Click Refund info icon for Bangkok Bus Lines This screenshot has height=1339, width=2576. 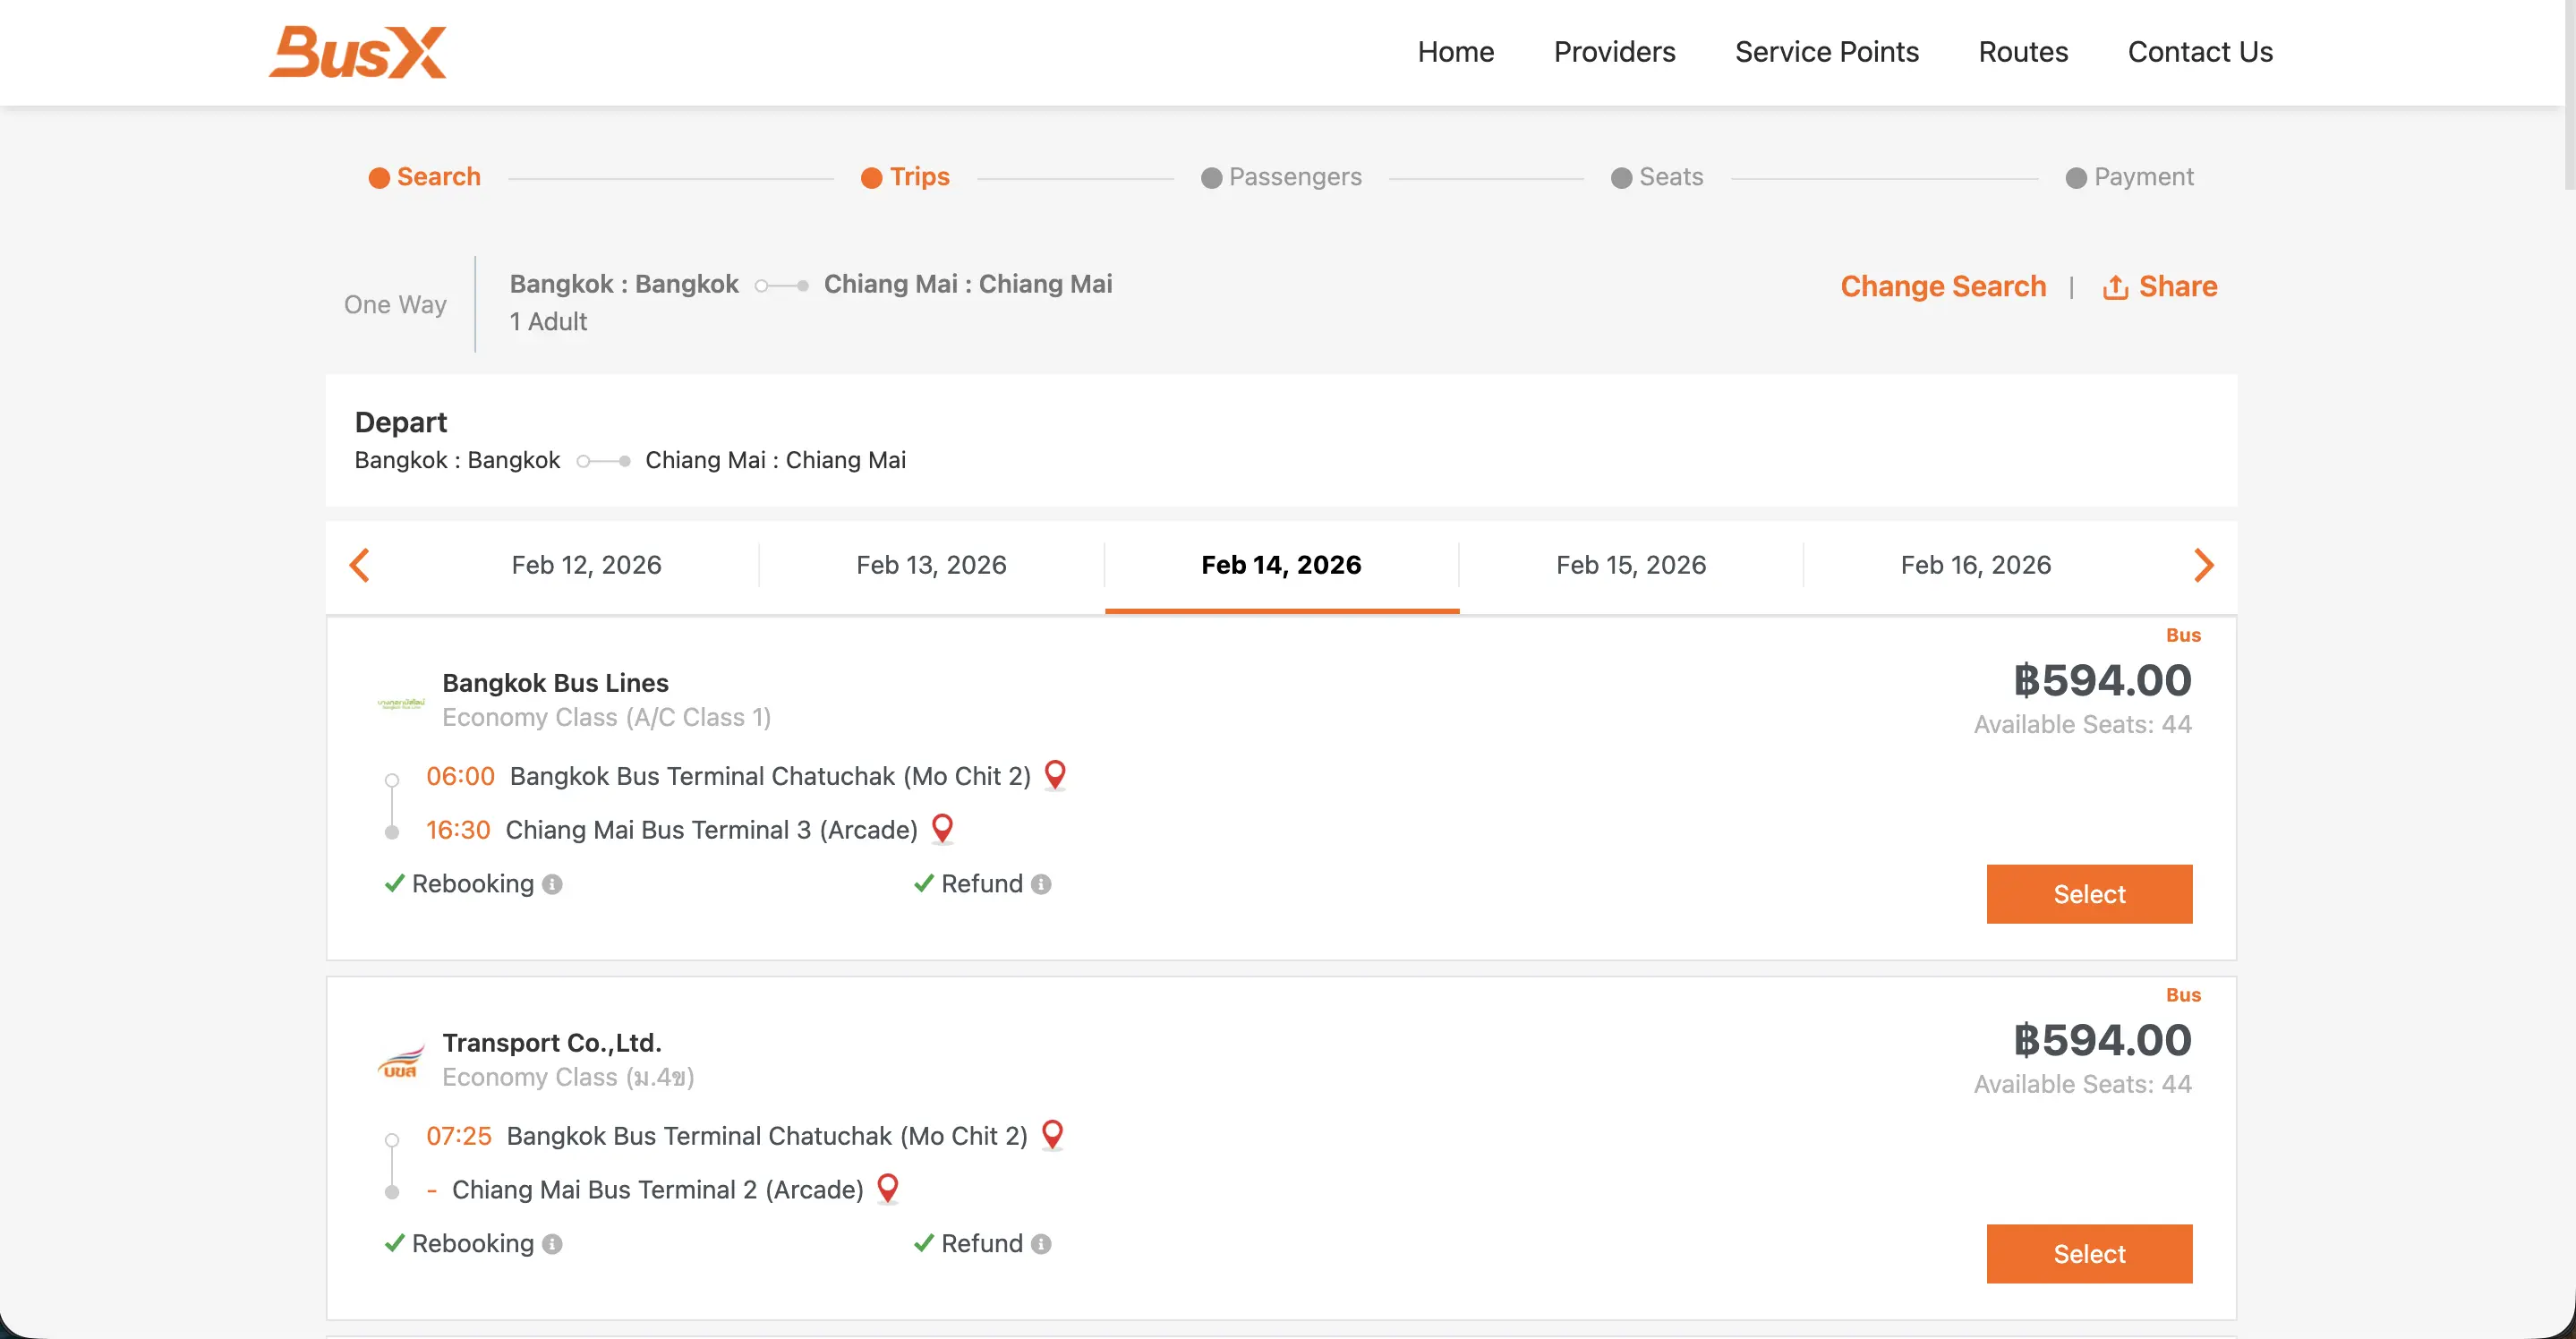tap(1041, 884)
